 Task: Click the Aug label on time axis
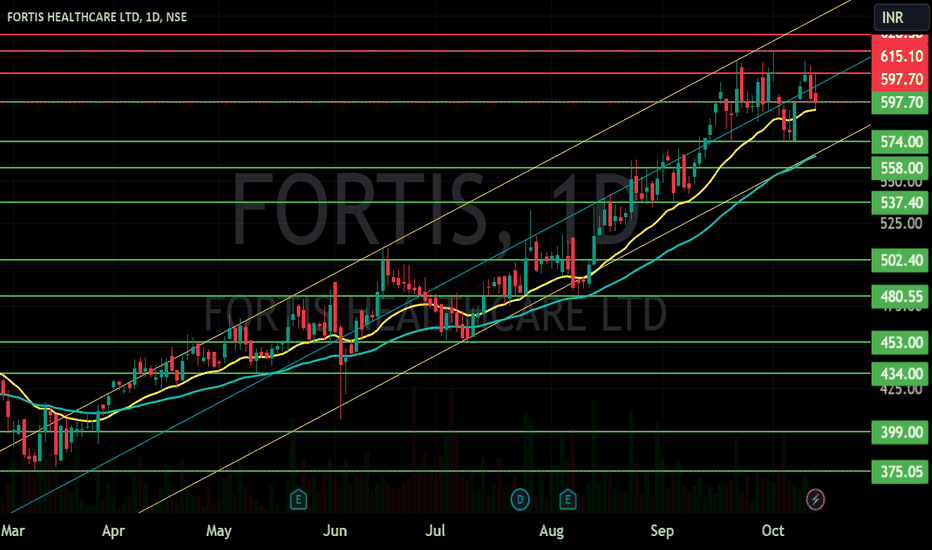(x=552, y=530)
